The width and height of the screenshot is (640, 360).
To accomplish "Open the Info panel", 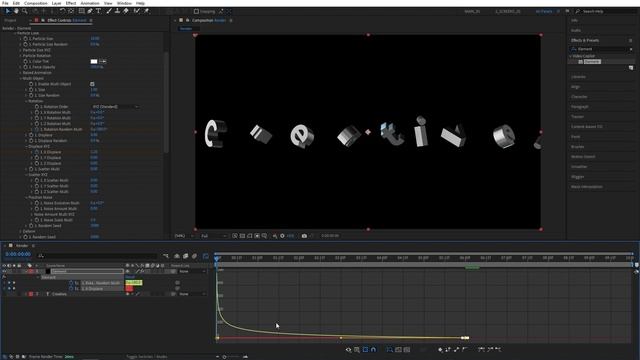I will point(574,20).
